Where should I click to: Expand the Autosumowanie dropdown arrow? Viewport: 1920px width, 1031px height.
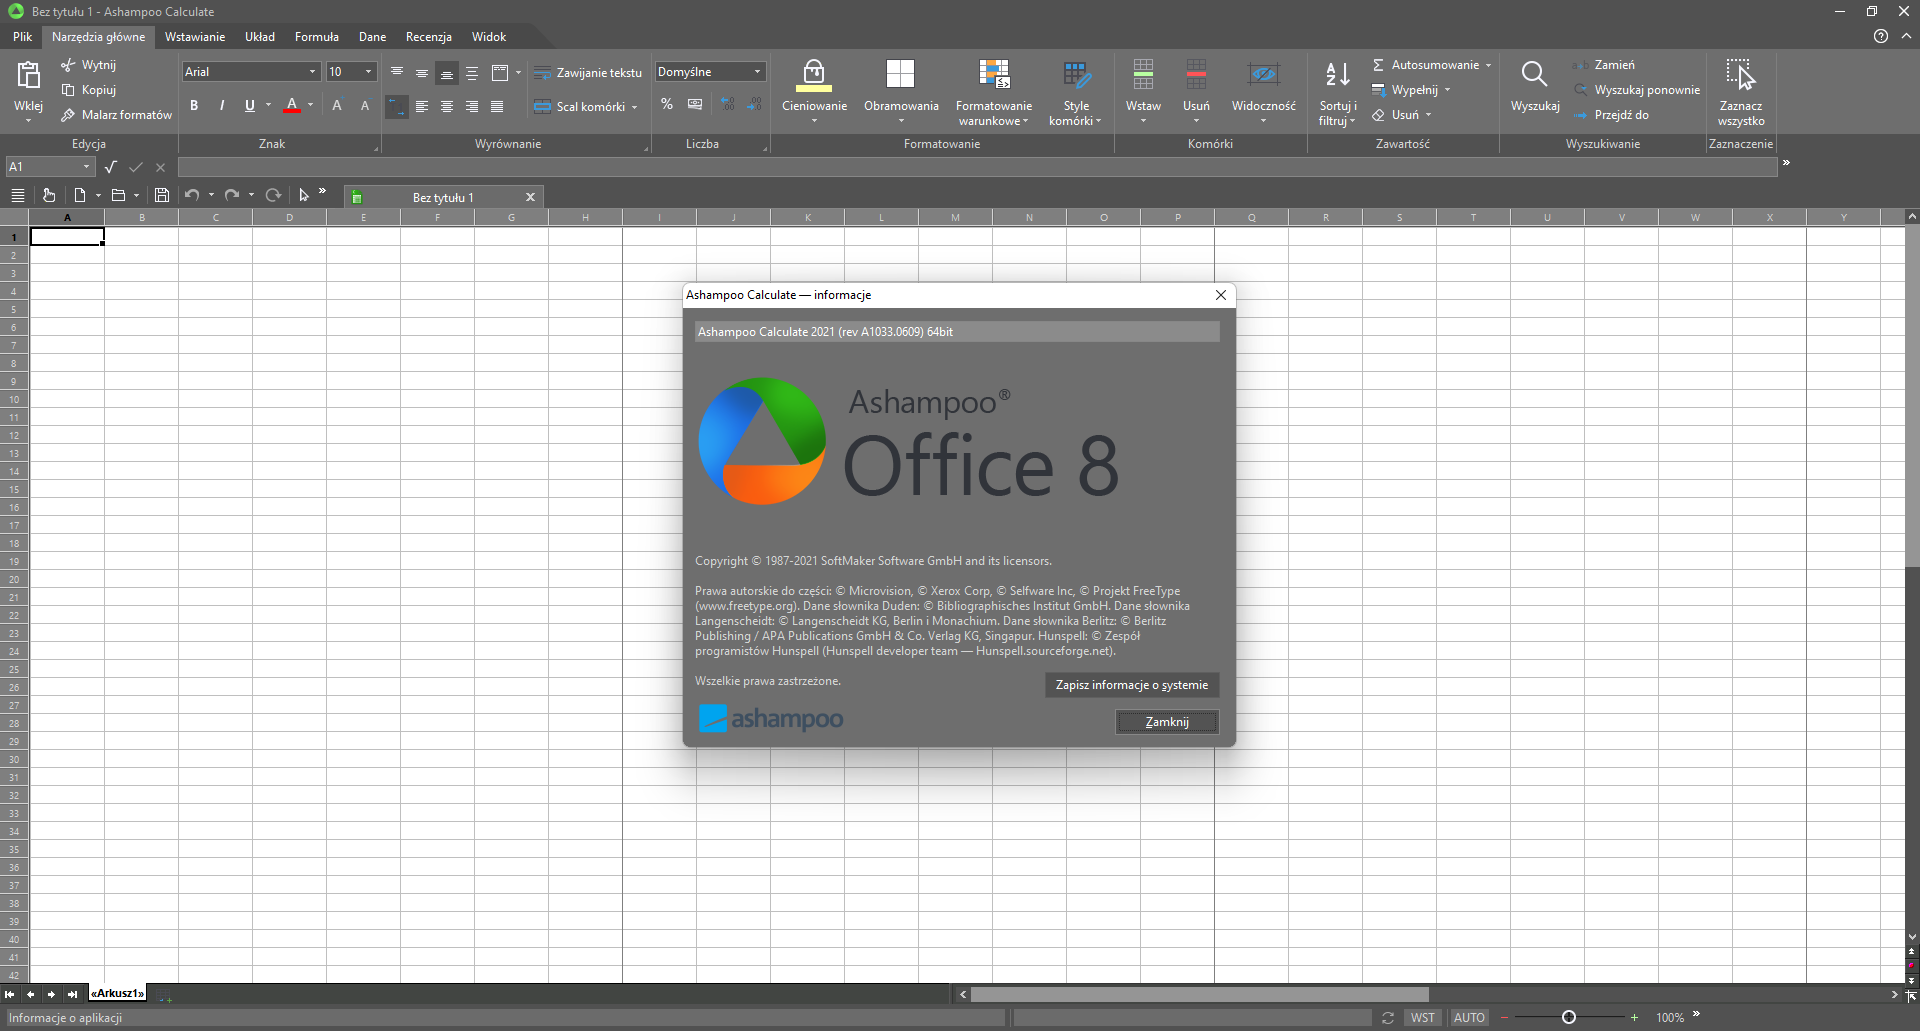click(x=1488, y=65)
